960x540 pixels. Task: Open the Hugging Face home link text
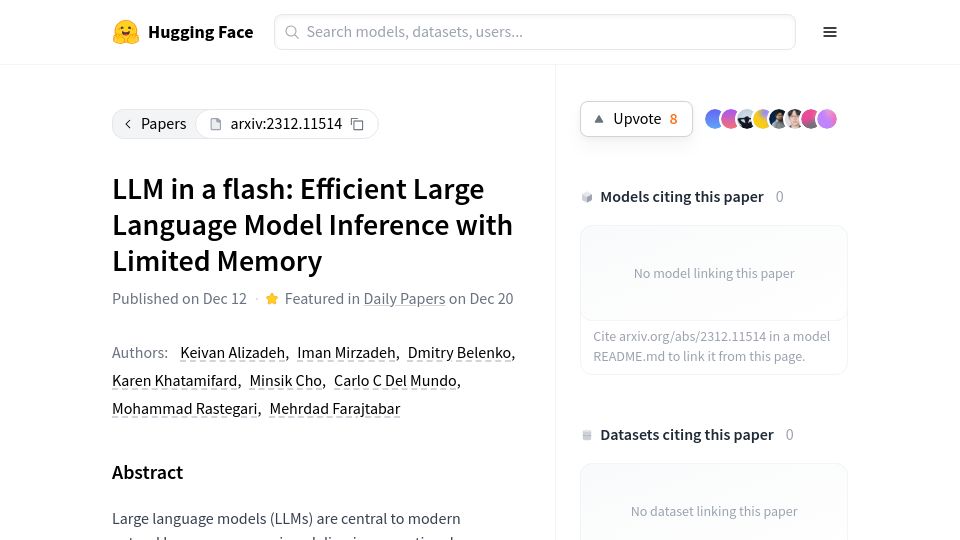(200, 32)
